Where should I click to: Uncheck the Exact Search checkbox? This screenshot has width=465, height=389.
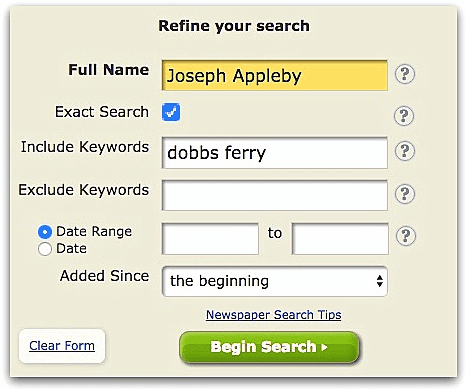[x=171, y=112]
